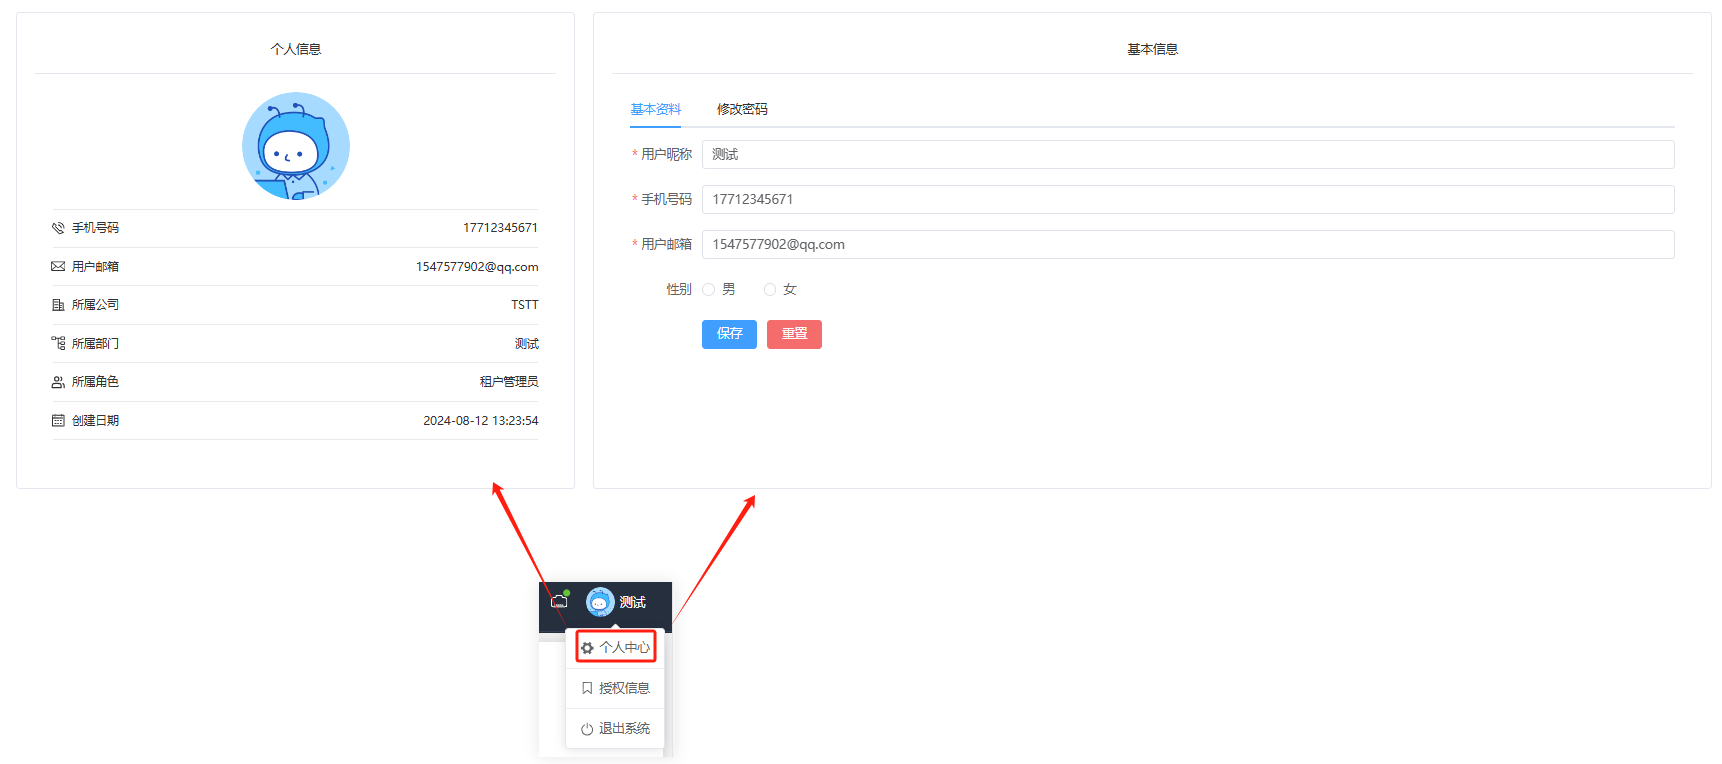The image size is (1722, 764).
Task: Open 个人中心 from the user menu
Action: coord(616,648)
